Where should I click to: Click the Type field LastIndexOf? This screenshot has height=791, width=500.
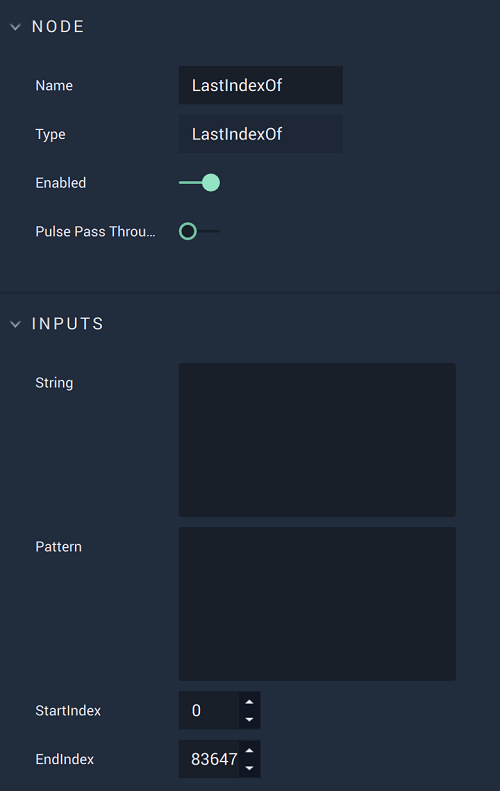click(261, 134)
